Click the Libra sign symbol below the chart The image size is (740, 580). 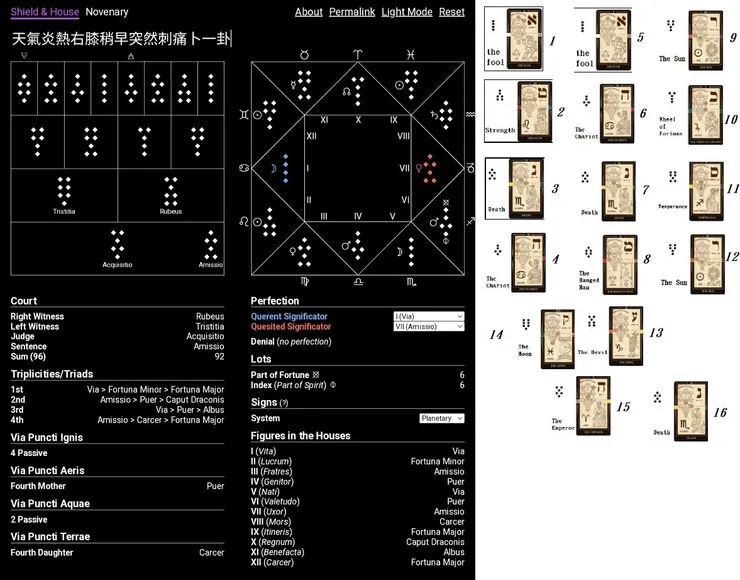[358, 282]
